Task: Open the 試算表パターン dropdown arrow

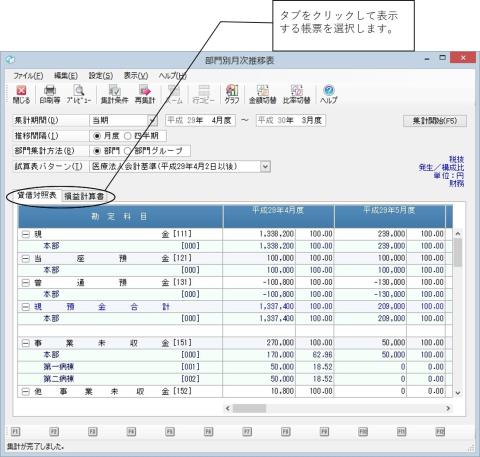Action: point(265,166)
